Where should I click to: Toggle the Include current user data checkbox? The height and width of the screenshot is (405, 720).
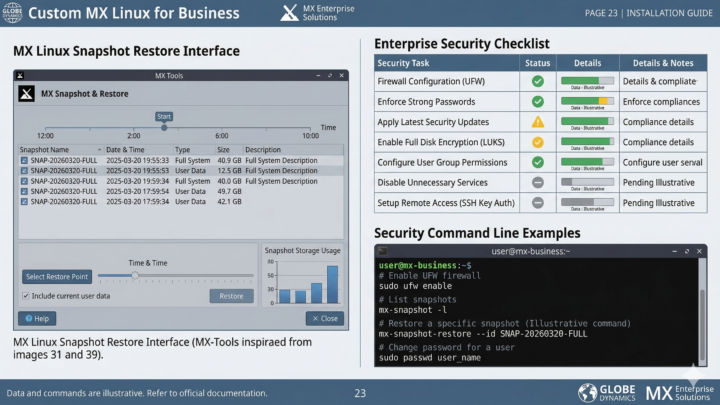point(25,296)
